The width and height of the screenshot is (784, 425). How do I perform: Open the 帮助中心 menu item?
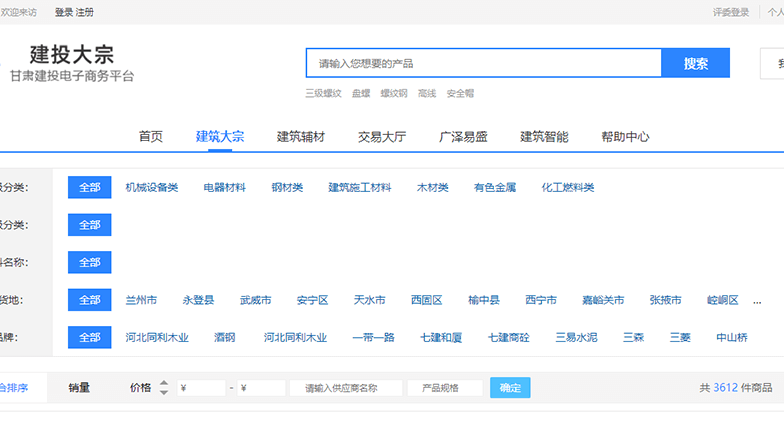[x=625, y=137]
